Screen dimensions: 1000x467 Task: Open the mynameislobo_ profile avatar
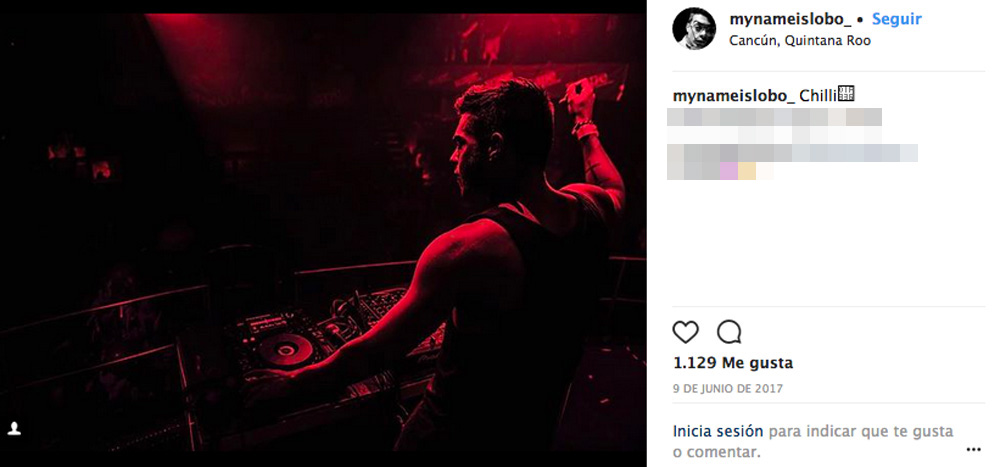[693, 29]
